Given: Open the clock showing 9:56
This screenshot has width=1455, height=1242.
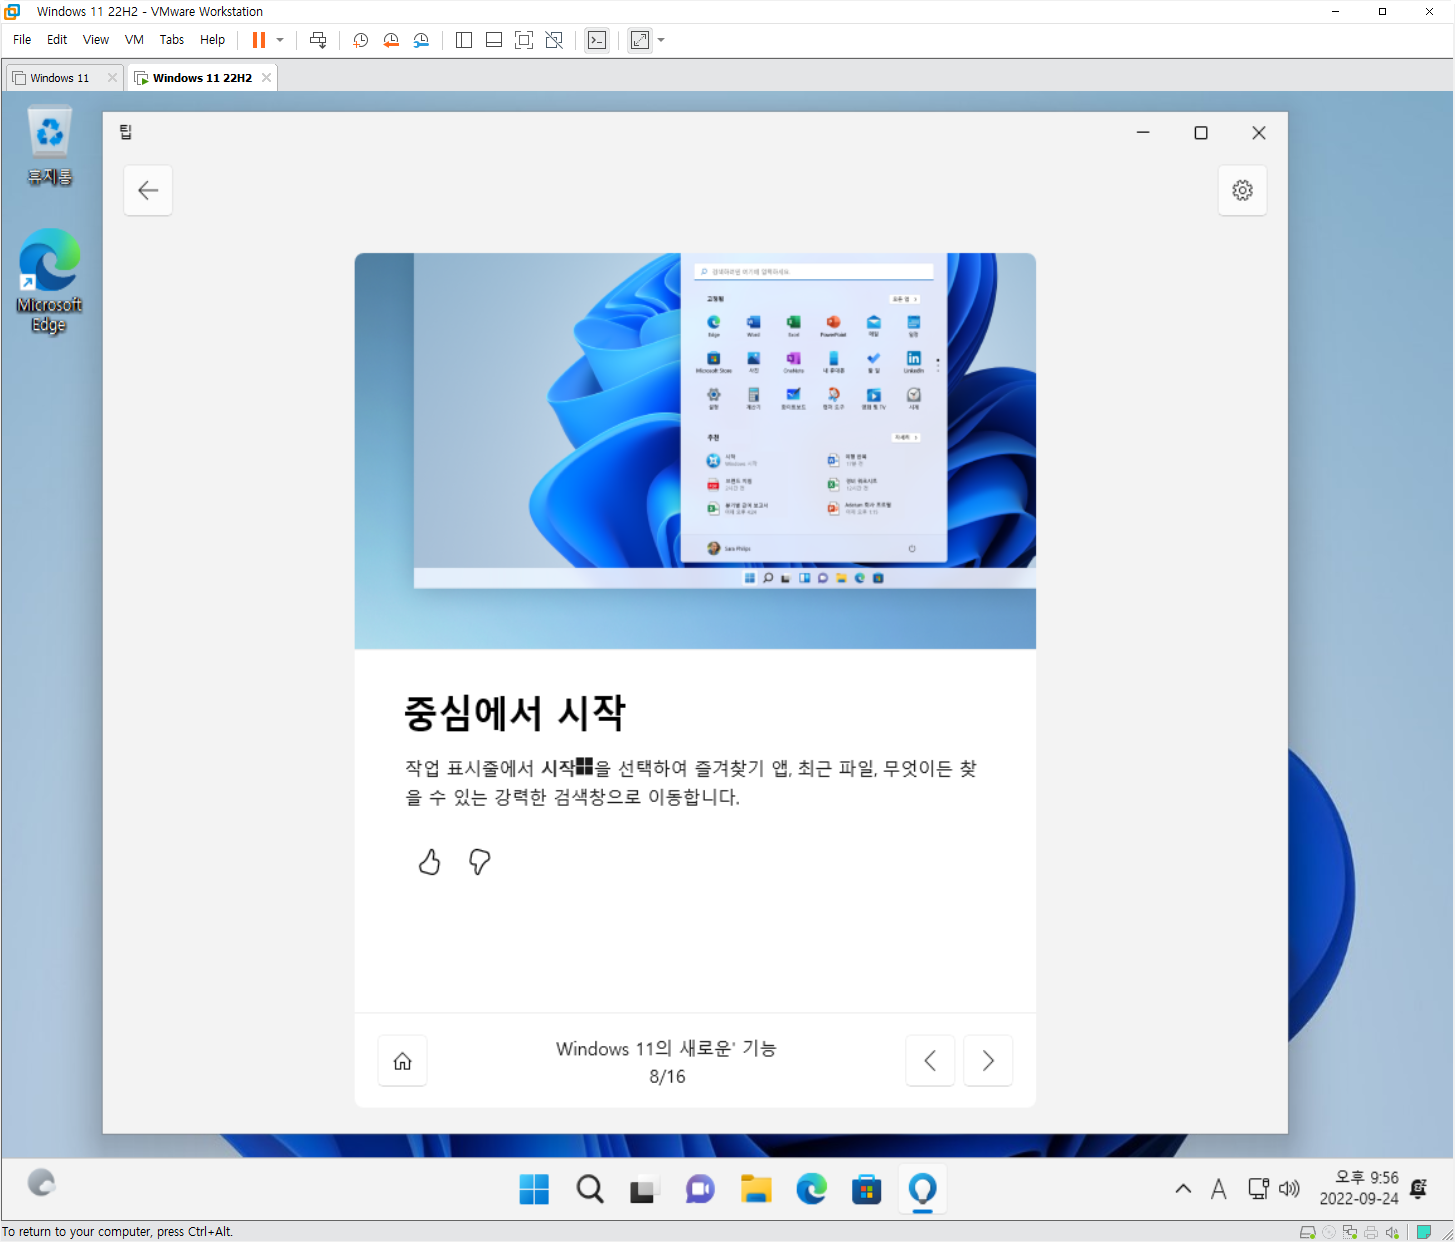Looking at the screenshot, I should click(x=1359, y=1188).
